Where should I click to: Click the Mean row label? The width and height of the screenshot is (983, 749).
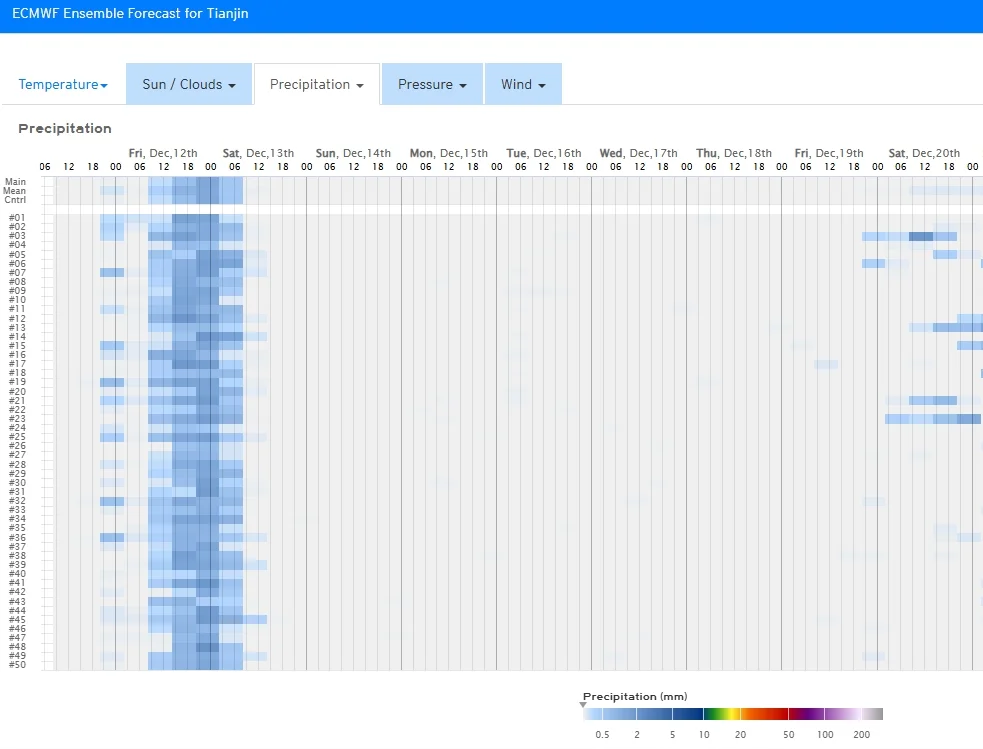point(14,191)
